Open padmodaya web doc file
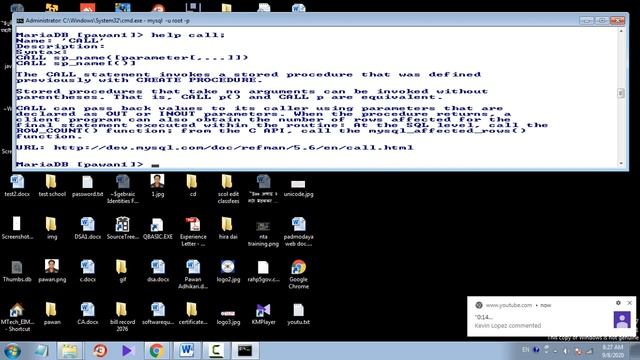 click(x=298, y=231)
